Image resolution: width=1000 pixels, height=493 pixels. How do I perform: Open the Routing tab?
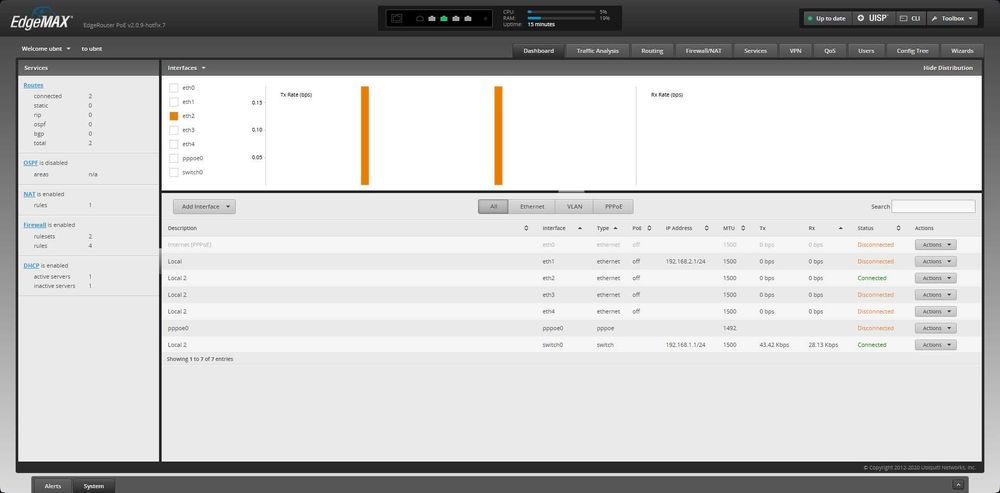coord(652,51)
